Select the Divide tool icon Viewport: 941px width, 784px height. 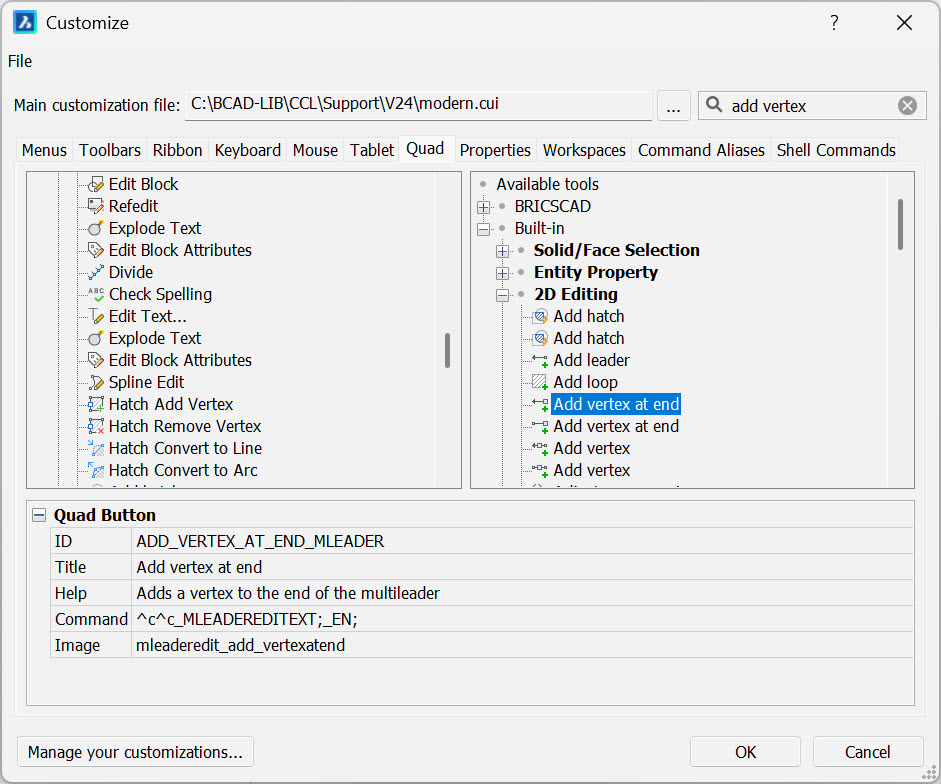point(95,273)
